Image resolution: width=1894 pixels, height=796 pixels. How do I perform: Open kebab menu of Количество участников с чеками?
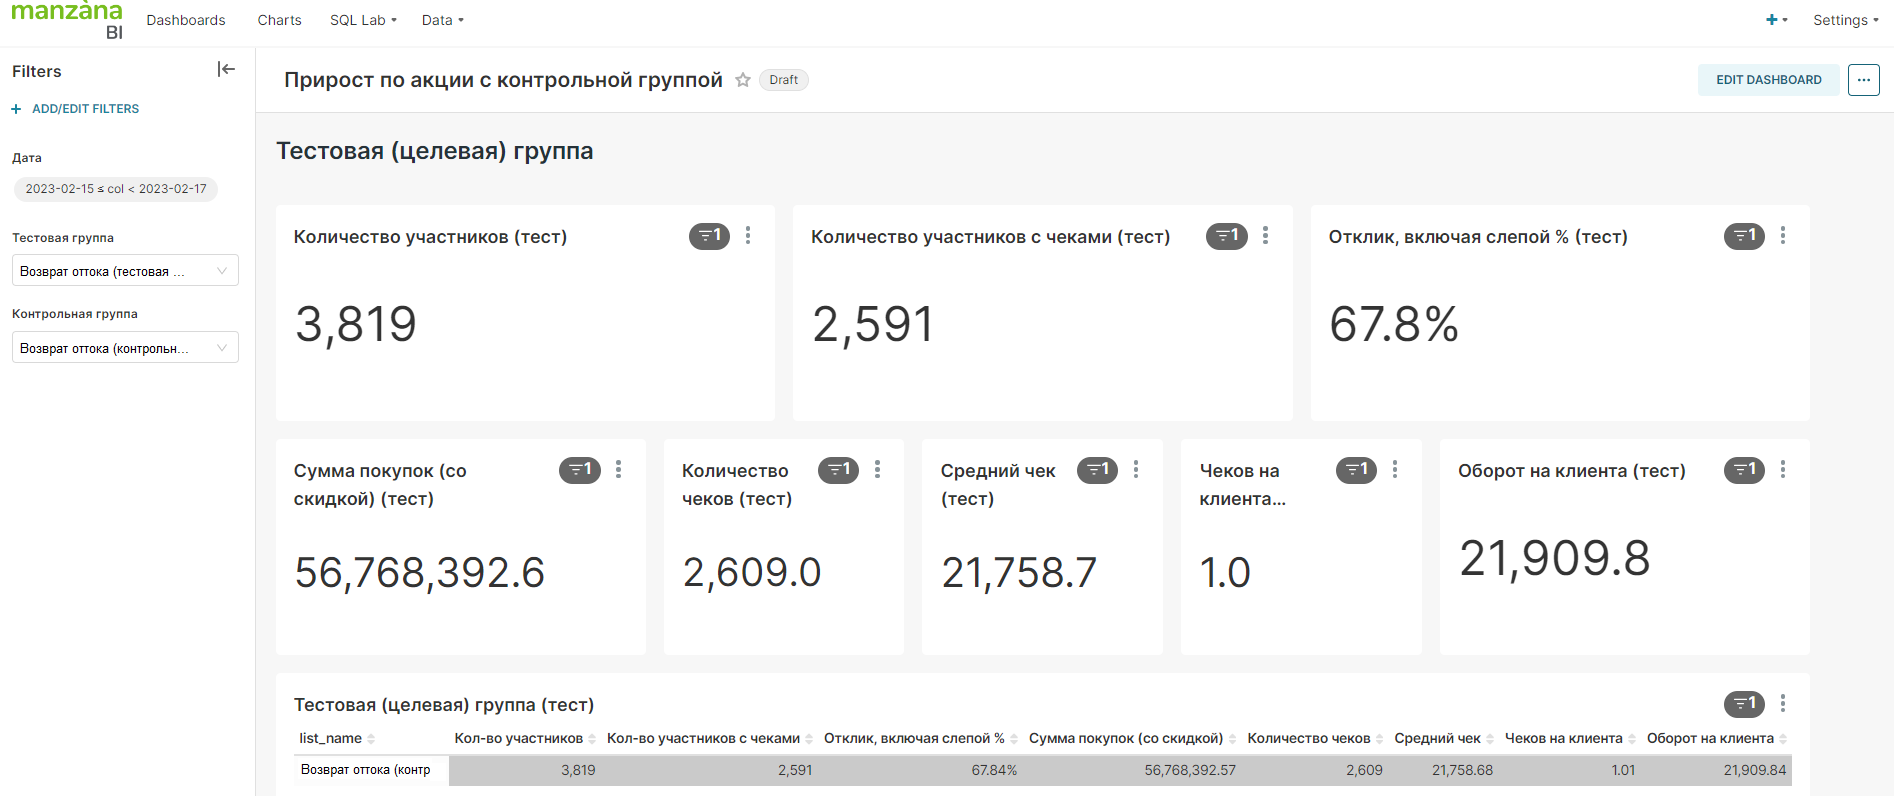tap(1265, 236)
